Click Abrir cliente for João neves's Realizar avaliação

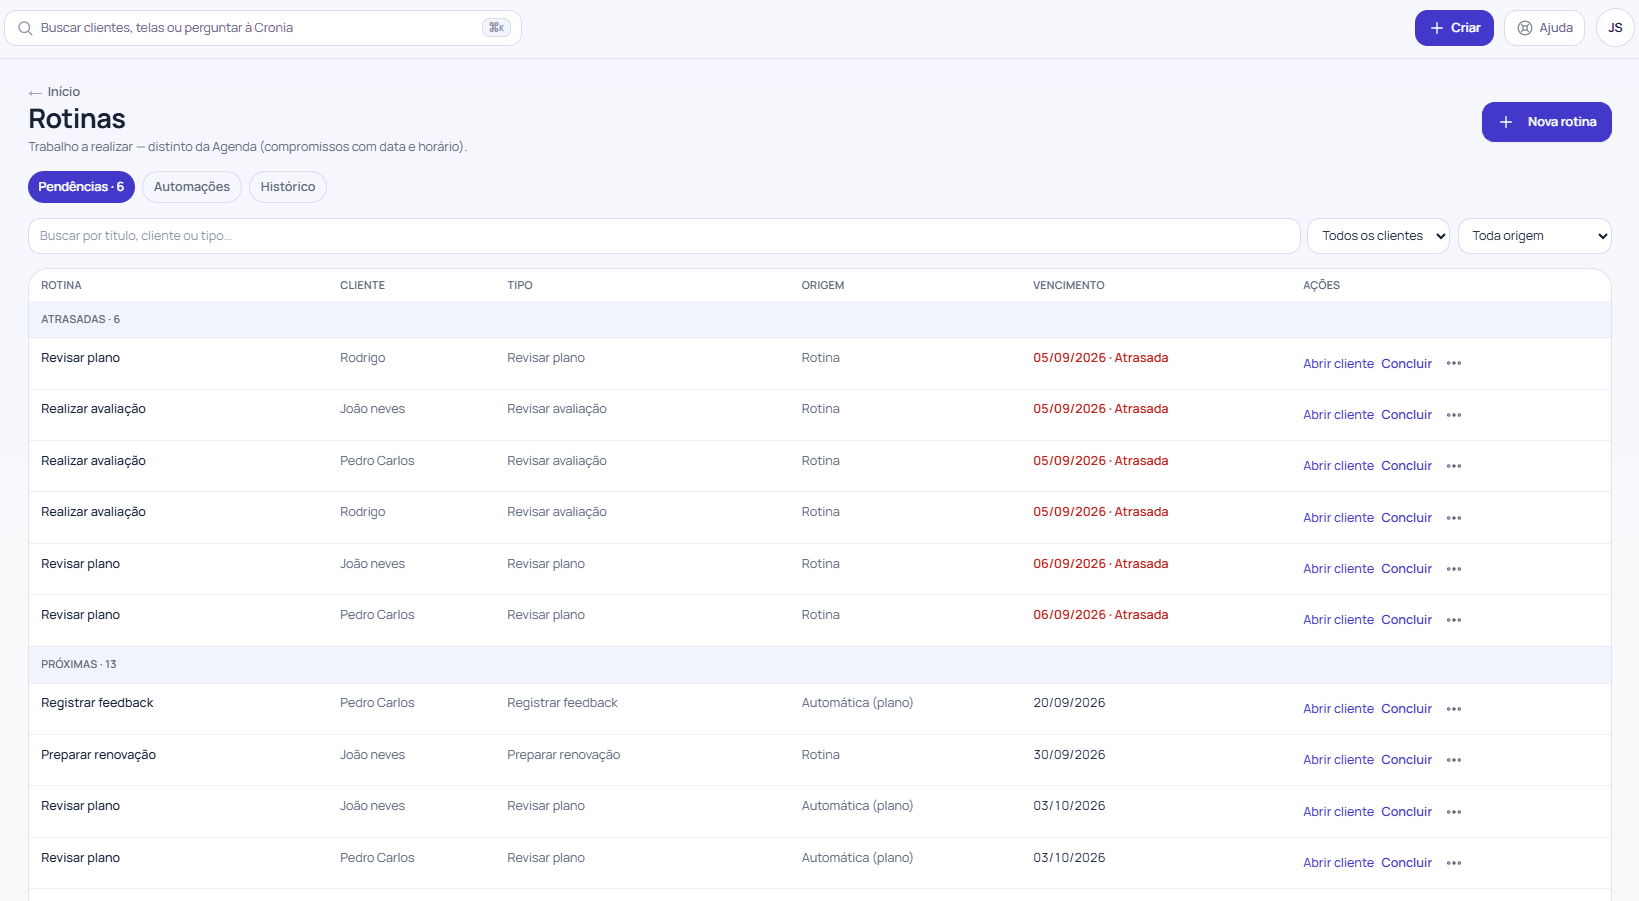pyautogui.click(x=1338, y=415)
